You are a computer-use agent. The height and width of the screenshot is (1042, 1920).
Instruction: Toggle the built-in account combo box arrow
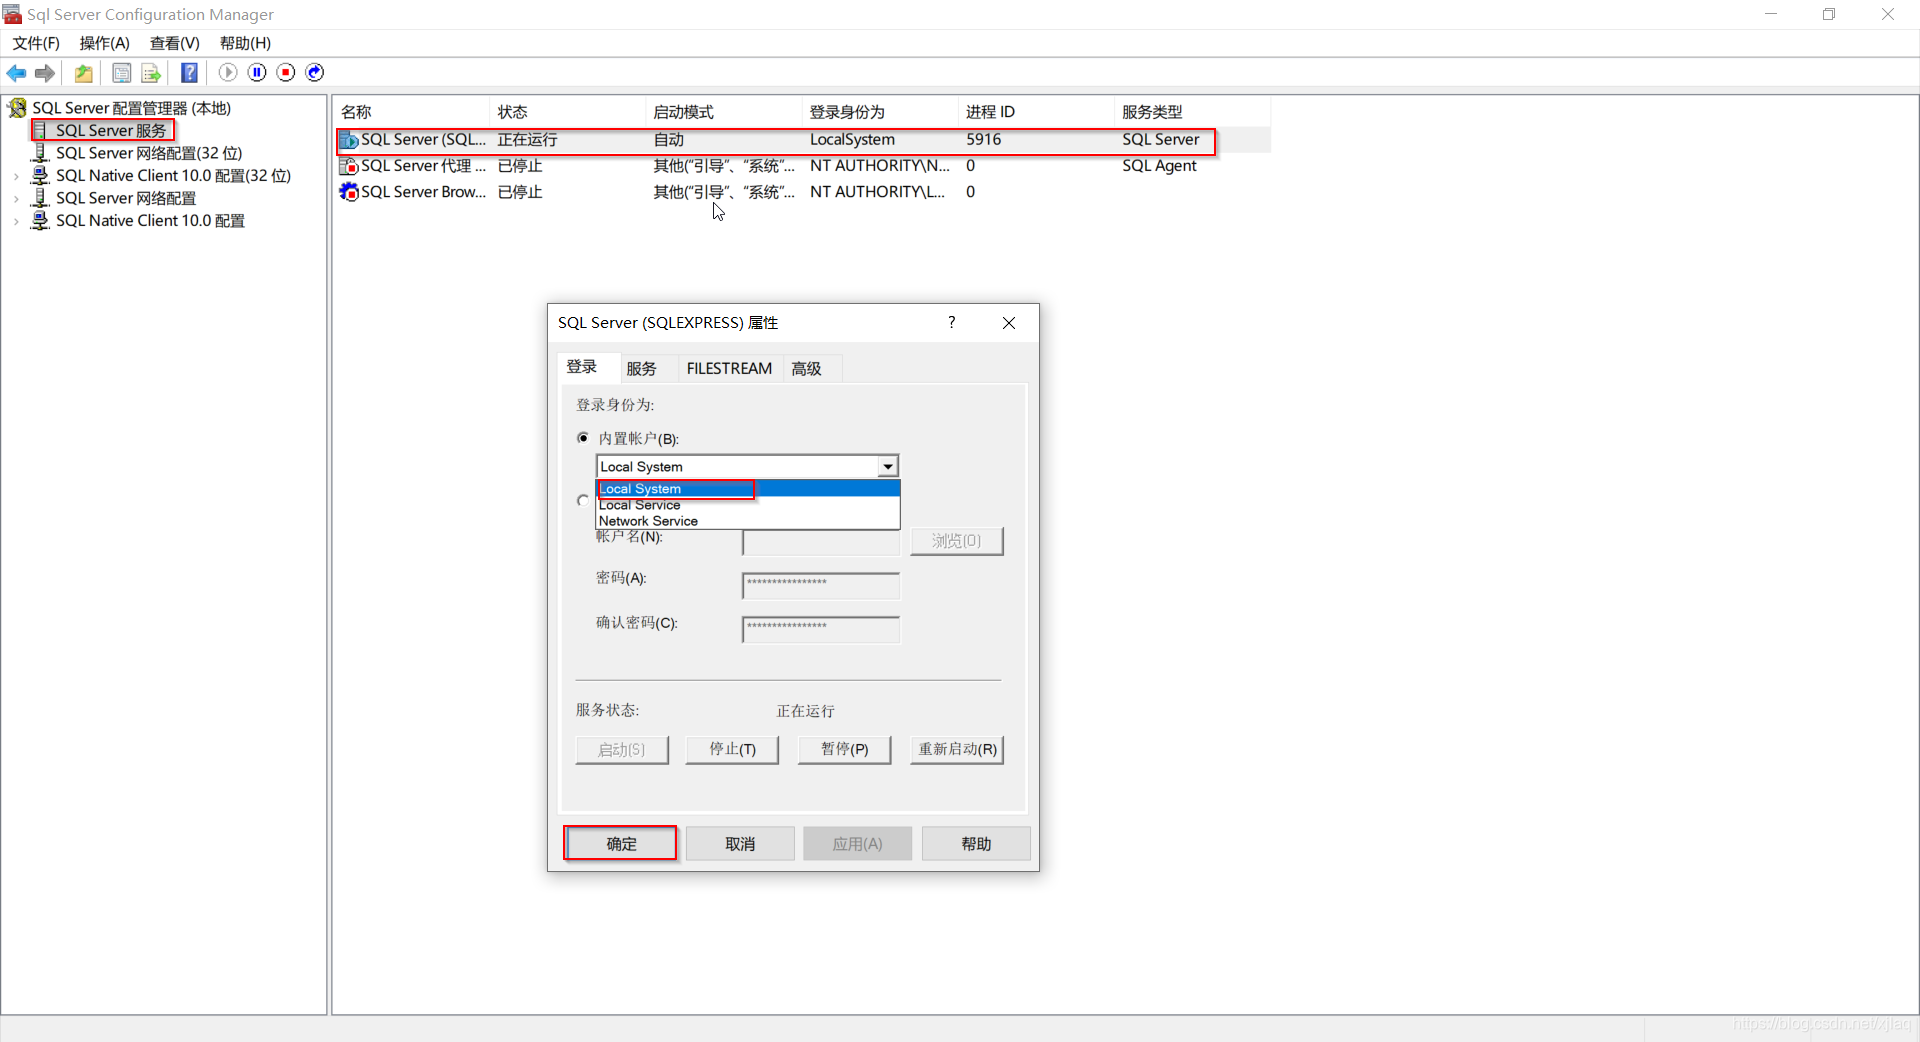[x=888, y=467]
